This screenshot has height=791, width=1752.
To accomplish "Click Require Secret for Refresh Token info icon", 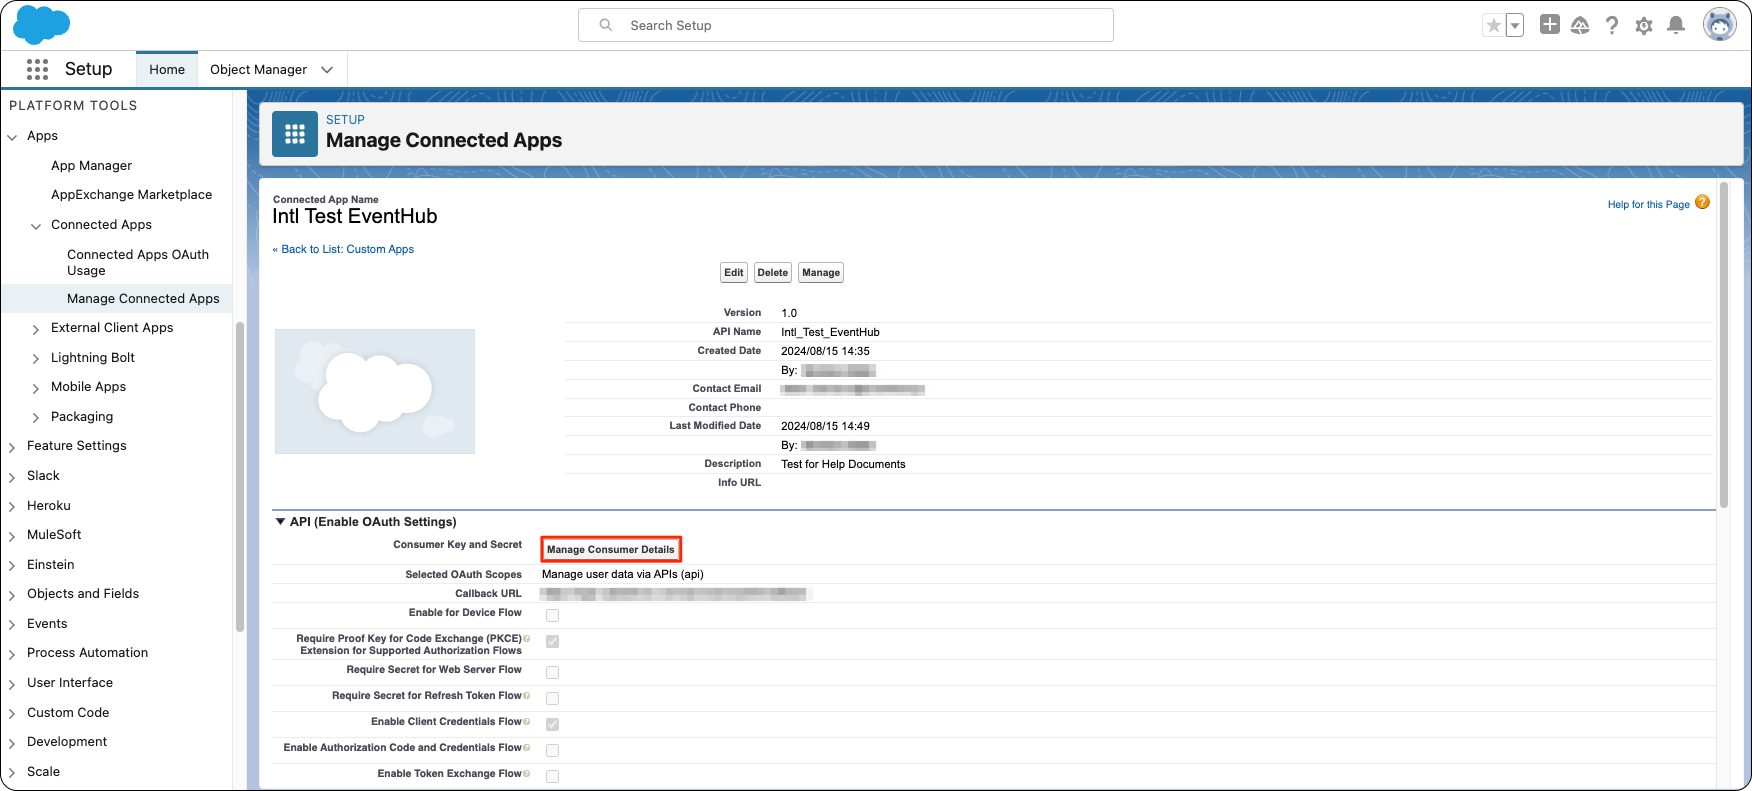I will [x=527, y=695].
